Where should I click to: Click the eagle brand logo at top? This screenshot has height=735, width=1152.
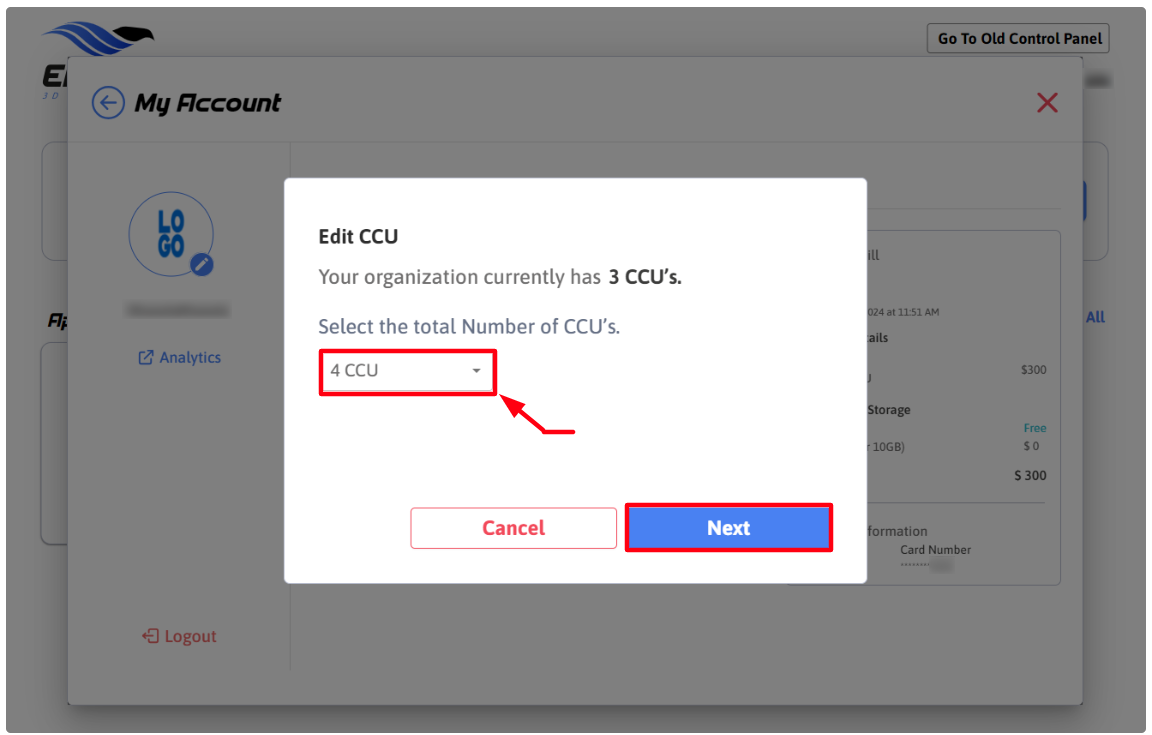coord(98,40)
